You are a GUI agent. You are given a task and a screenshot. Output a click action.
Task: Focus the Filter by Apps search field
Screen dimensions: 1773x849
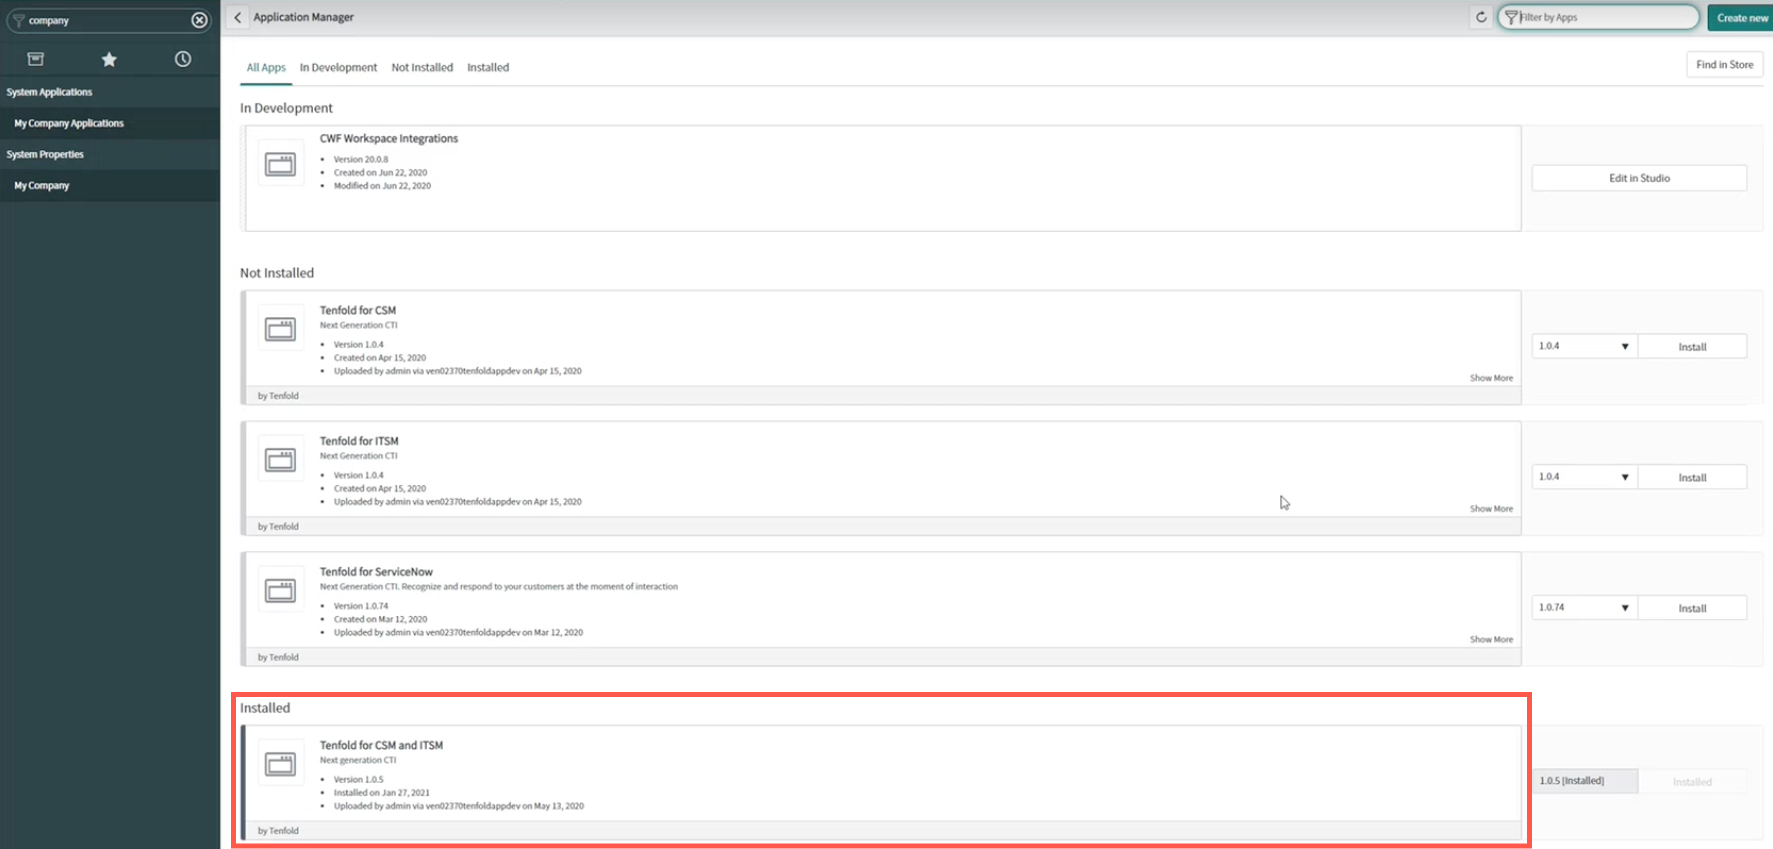click(x=1598, y=17)
